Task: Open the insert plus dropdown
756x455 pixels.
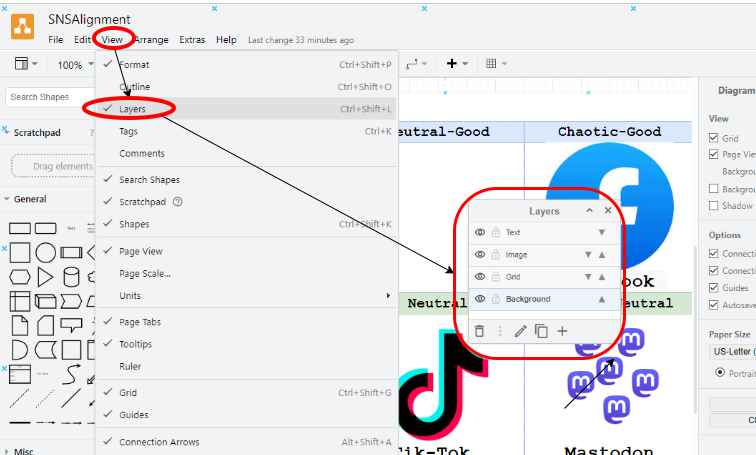Action: 457,64
